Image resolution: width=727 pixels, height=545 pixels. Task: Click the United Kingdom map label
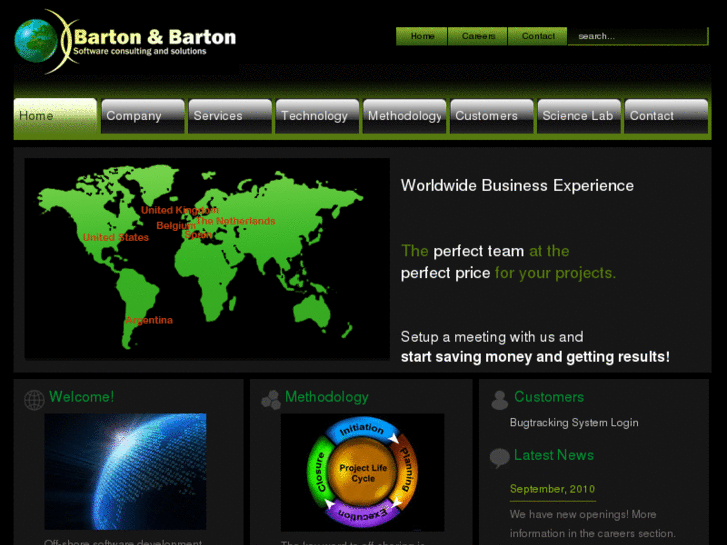[x=180, y=210]
